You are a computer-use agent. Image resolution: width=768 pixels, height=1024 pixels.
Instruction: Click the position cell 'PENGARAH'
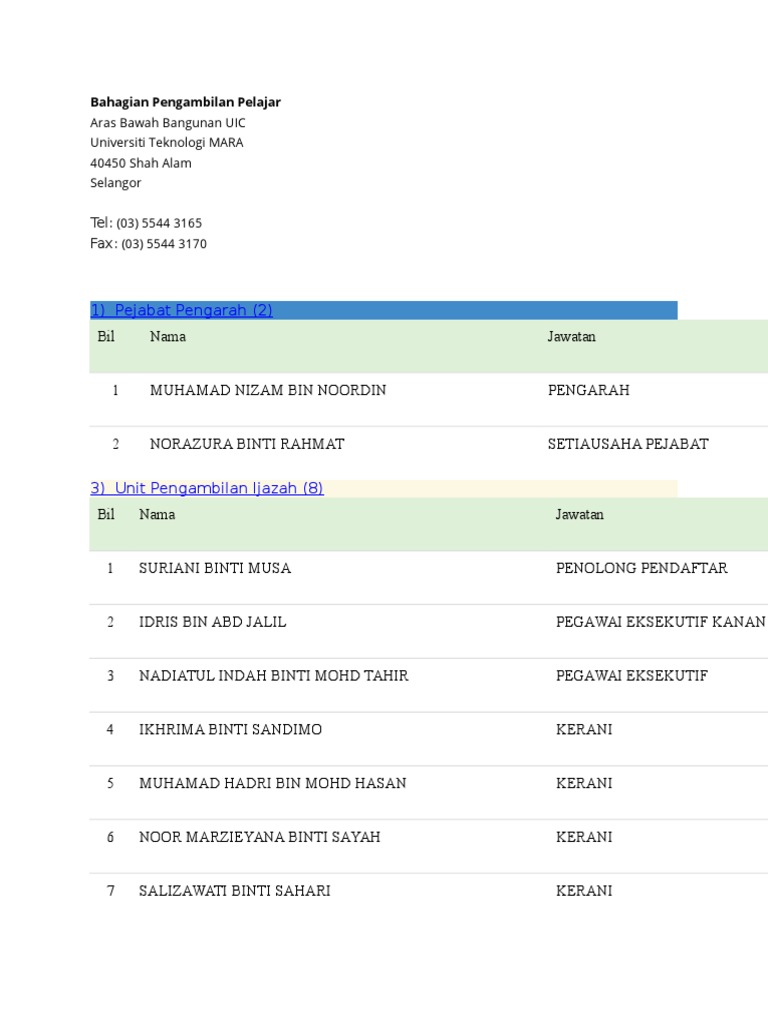click(x=588, y=390)
